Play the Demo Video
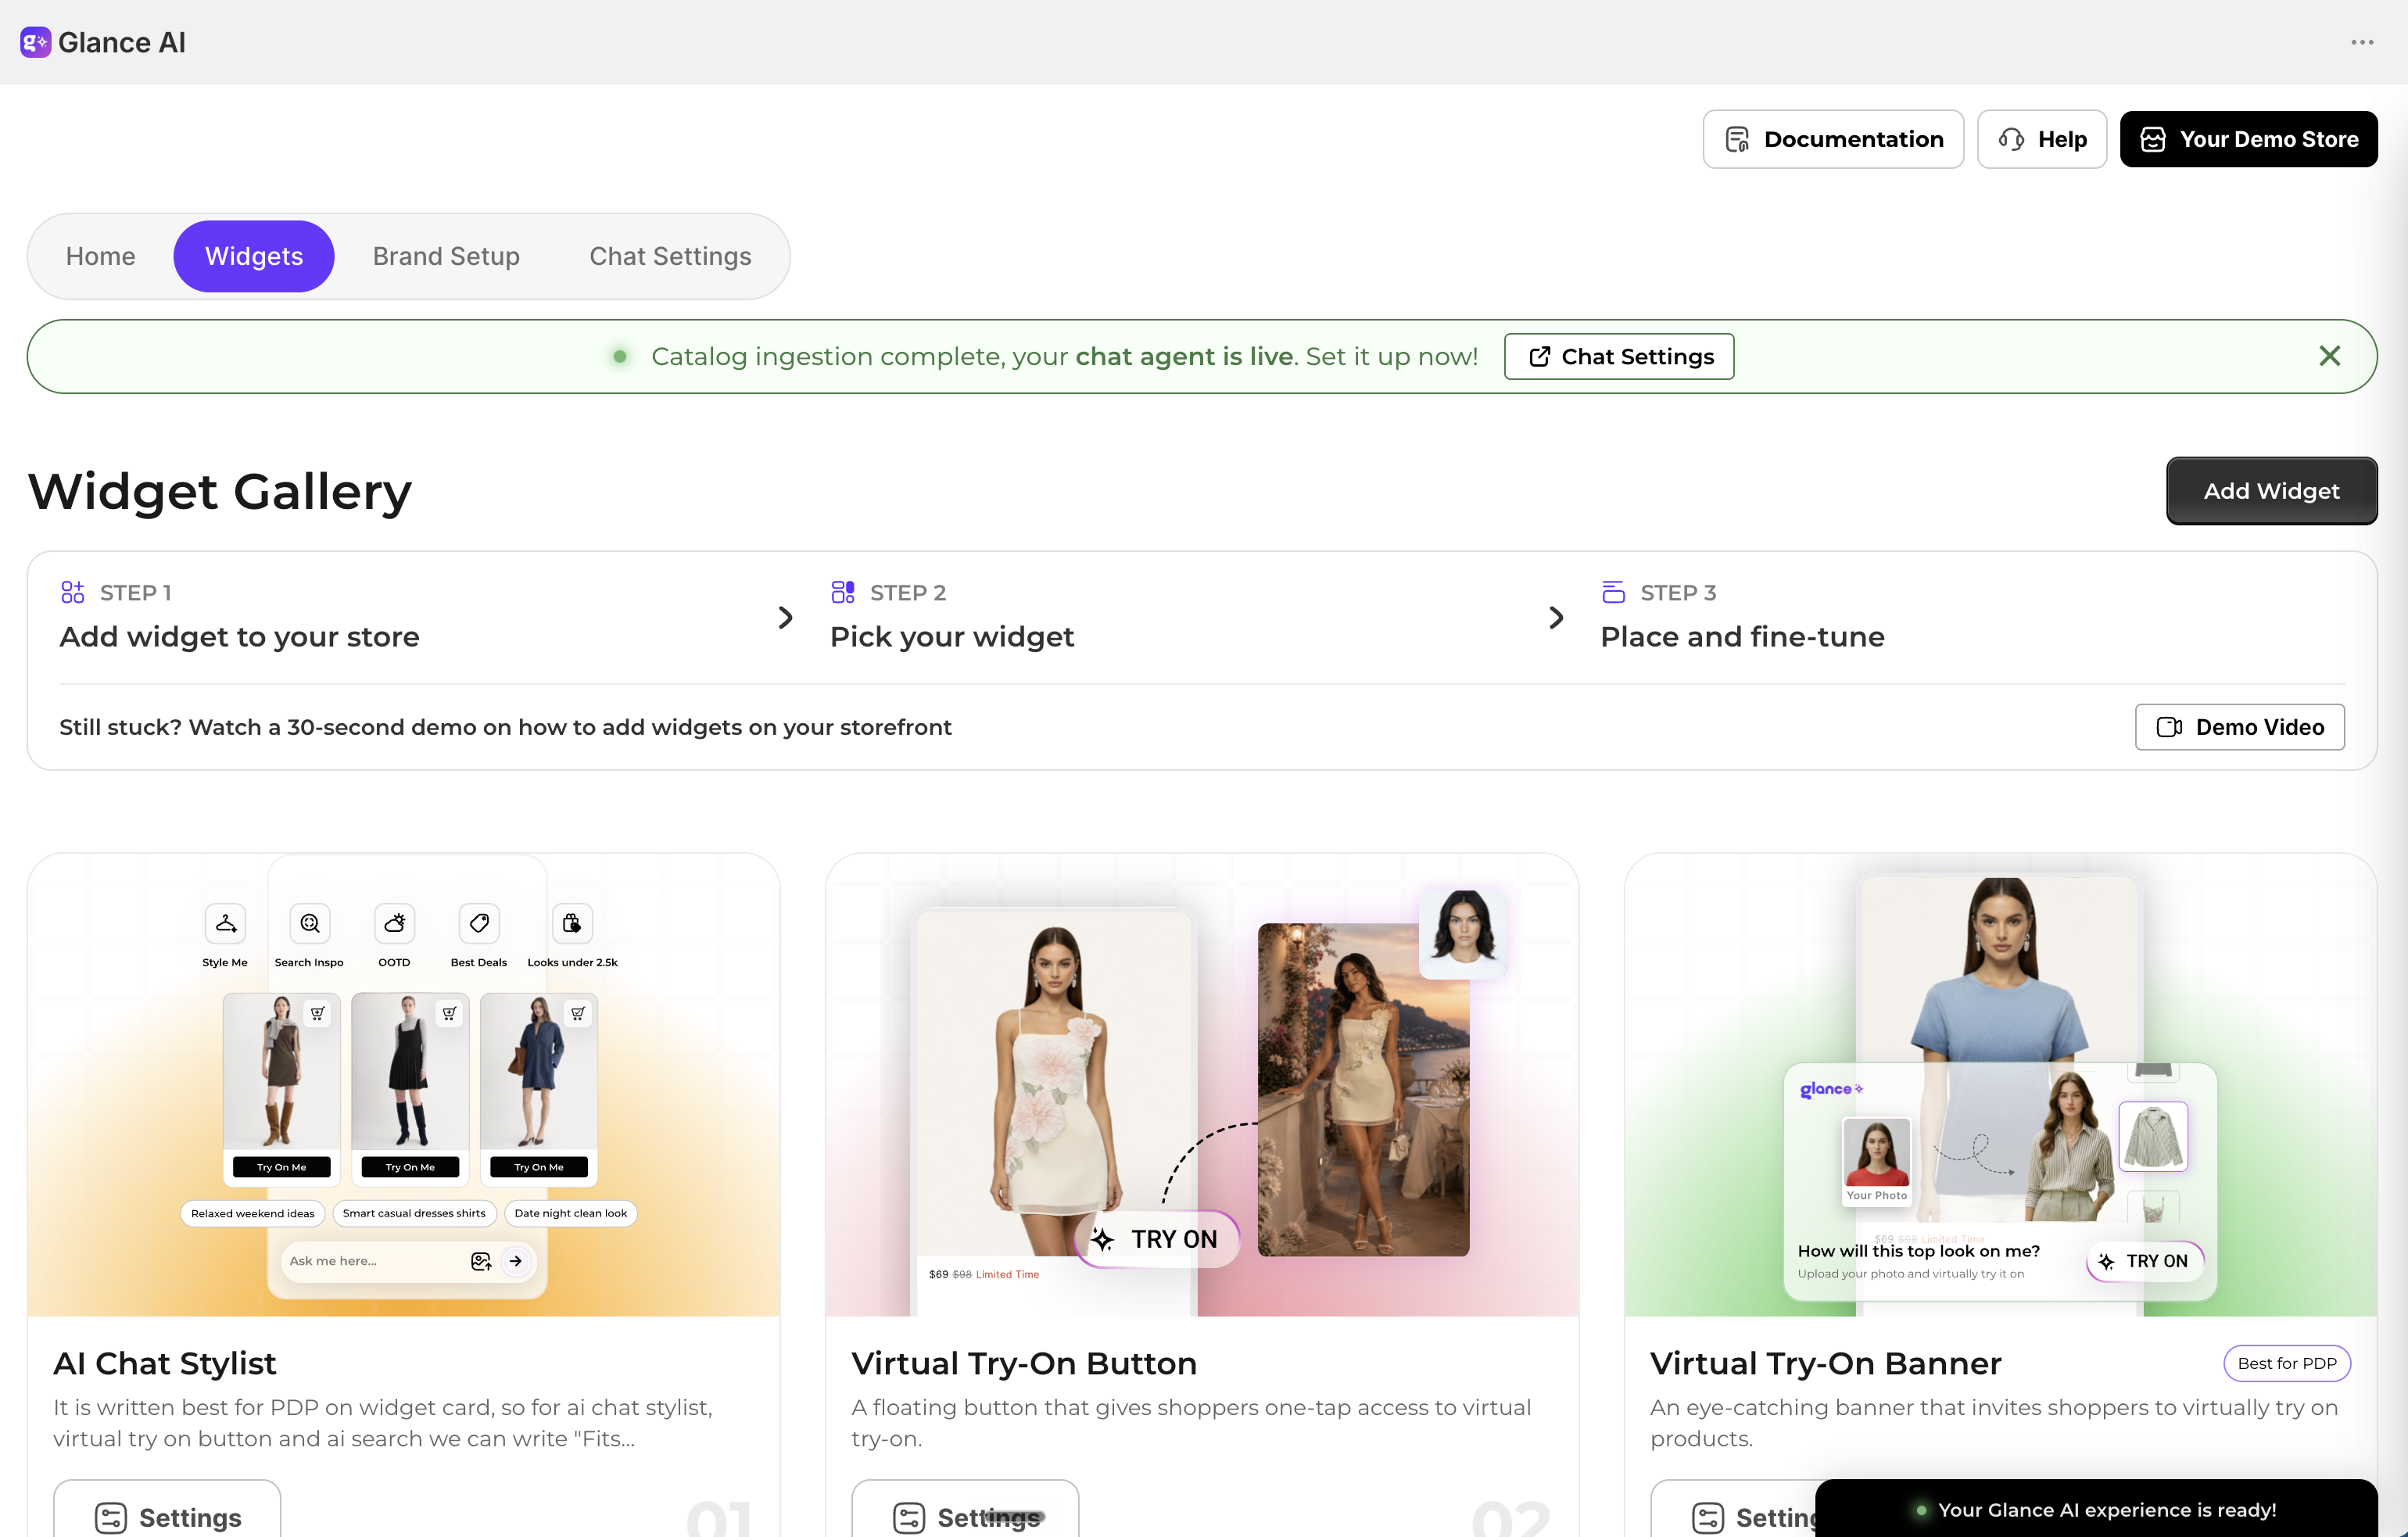The width and height of the screenshot is (2408, 1537). coord(2239,727)
